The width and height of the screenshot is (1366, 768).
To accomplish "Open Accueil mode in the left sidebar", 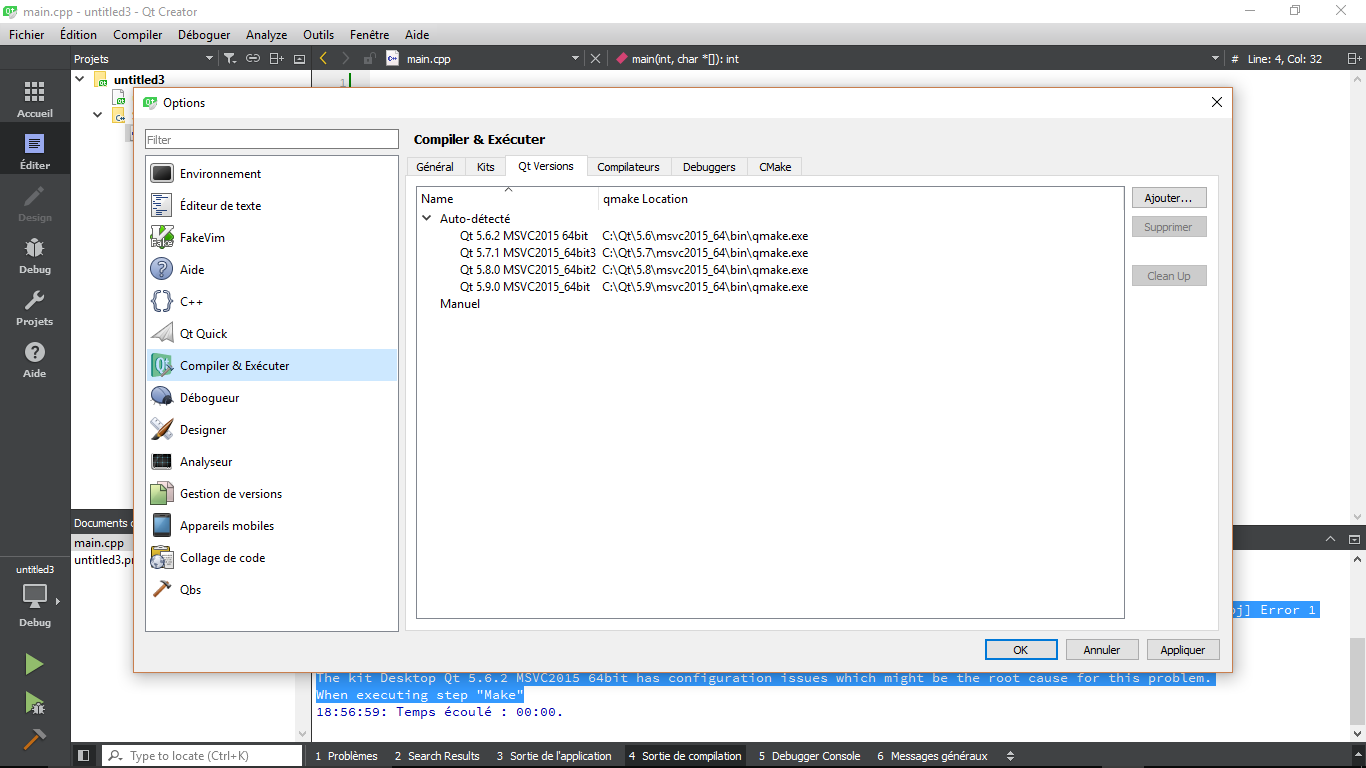I will pos(35,99).
